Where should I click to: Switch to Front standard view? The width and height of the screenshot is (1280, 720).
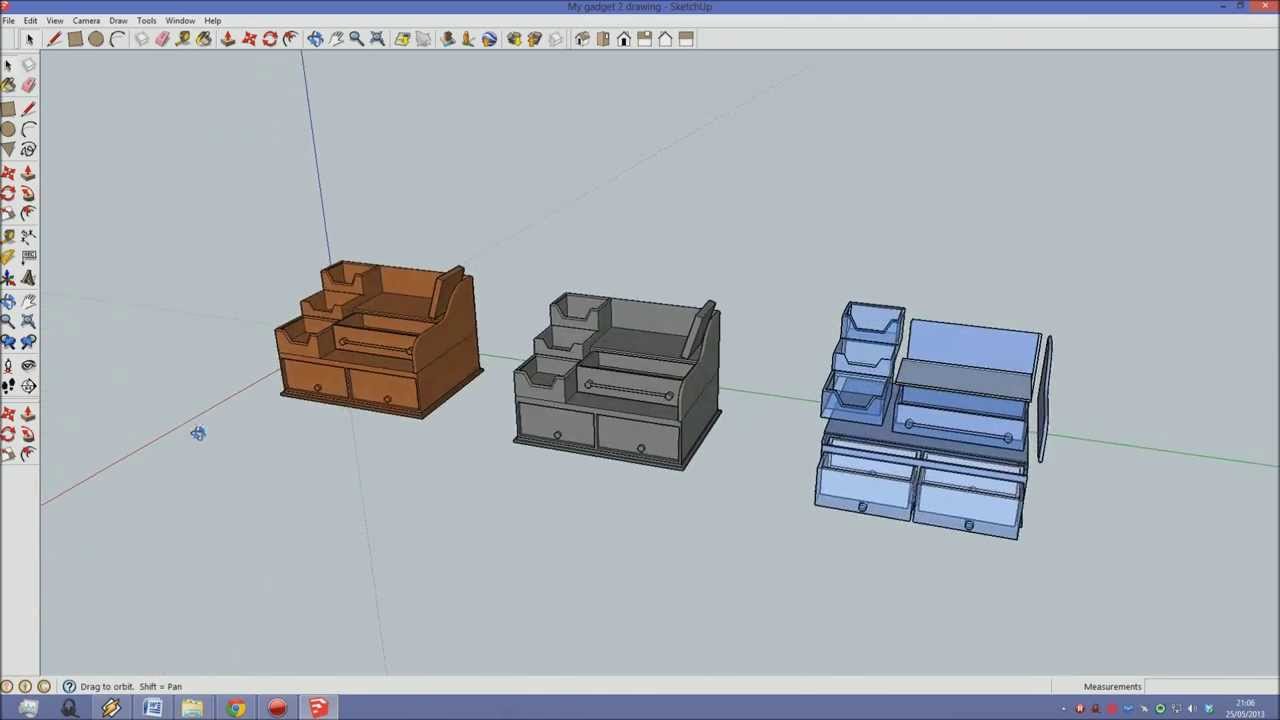(624, 39)
